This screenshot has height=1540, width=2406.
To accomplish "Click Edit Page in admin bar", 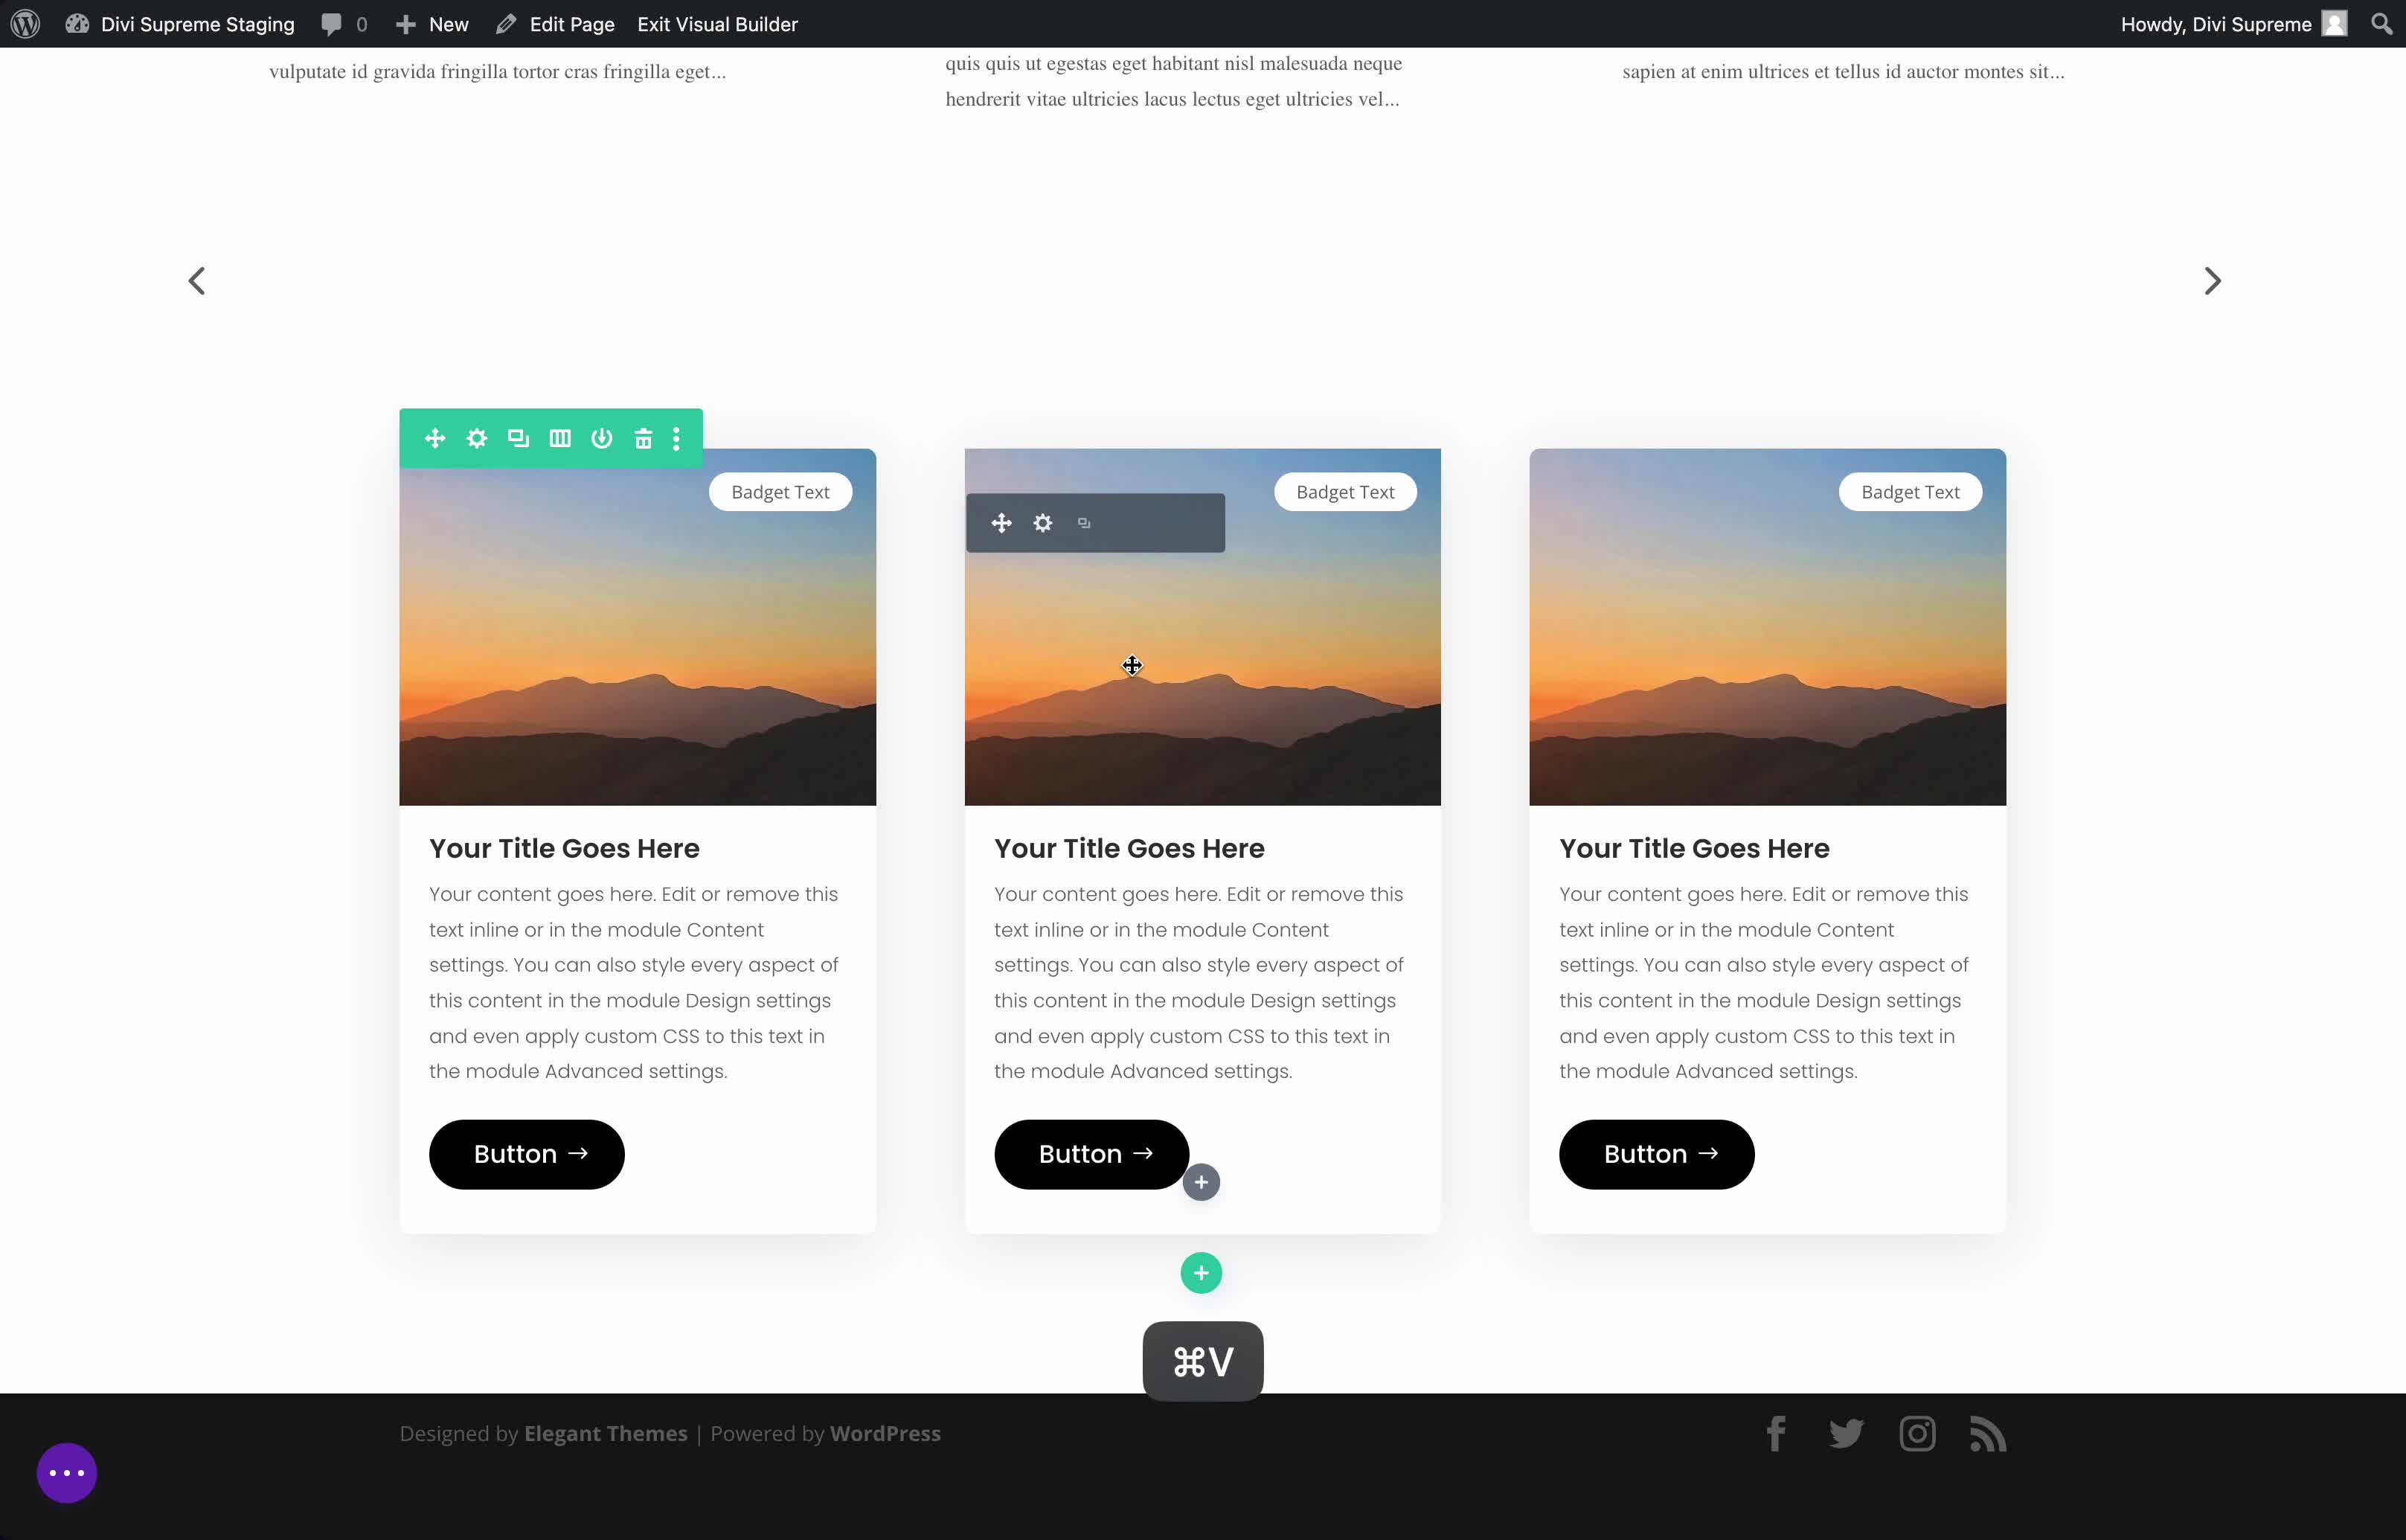I will tap(555, 24).
